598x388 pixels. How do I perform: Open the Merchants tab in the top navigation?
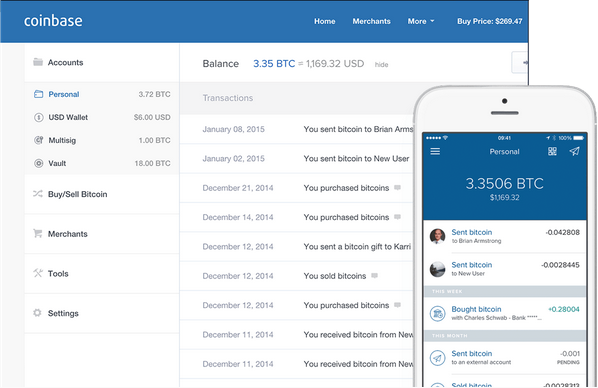[371, 21]
